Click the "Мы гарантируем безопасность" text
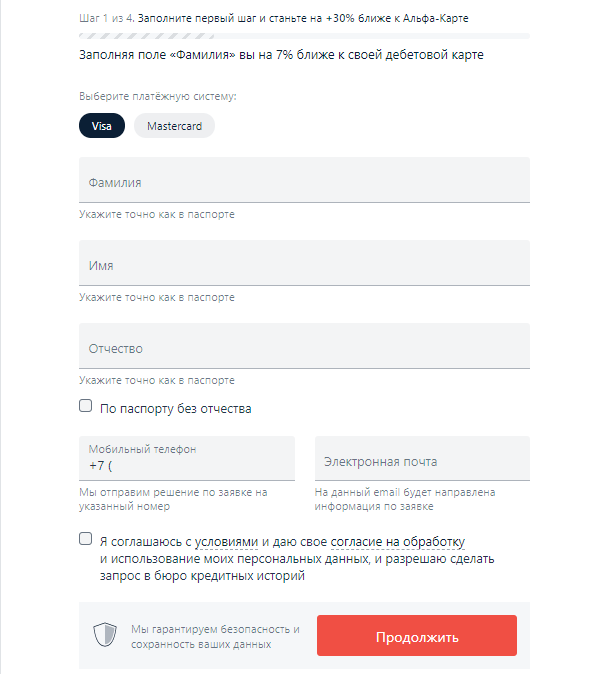This screenshot has height=674, width=607. 215,636
